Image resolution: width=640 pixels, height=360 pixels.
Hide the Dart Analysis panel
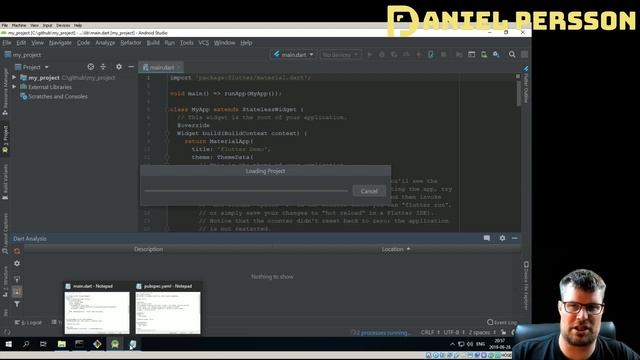(515, 238)
